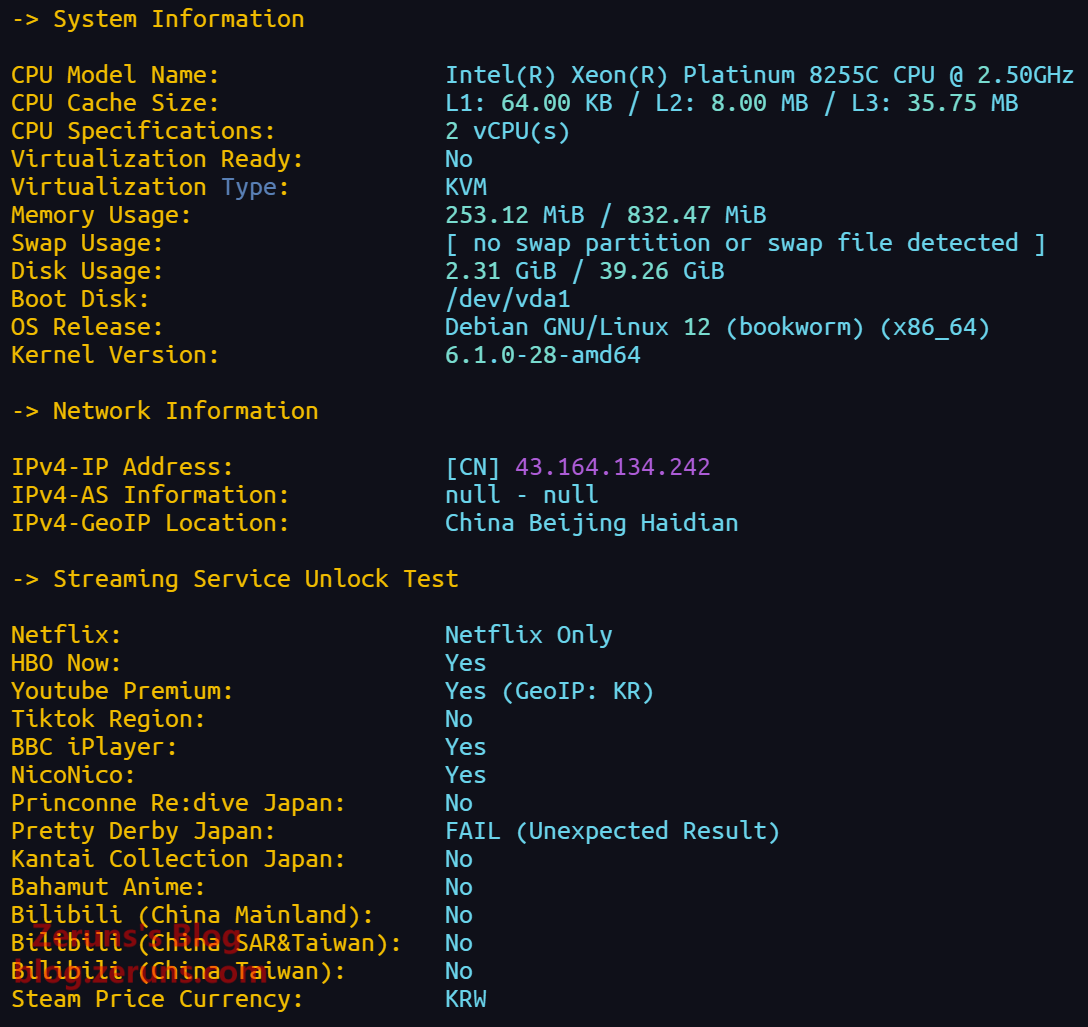
Task: Click the /dev/vda1 boot disk path
Action: (x=507, y=299)
